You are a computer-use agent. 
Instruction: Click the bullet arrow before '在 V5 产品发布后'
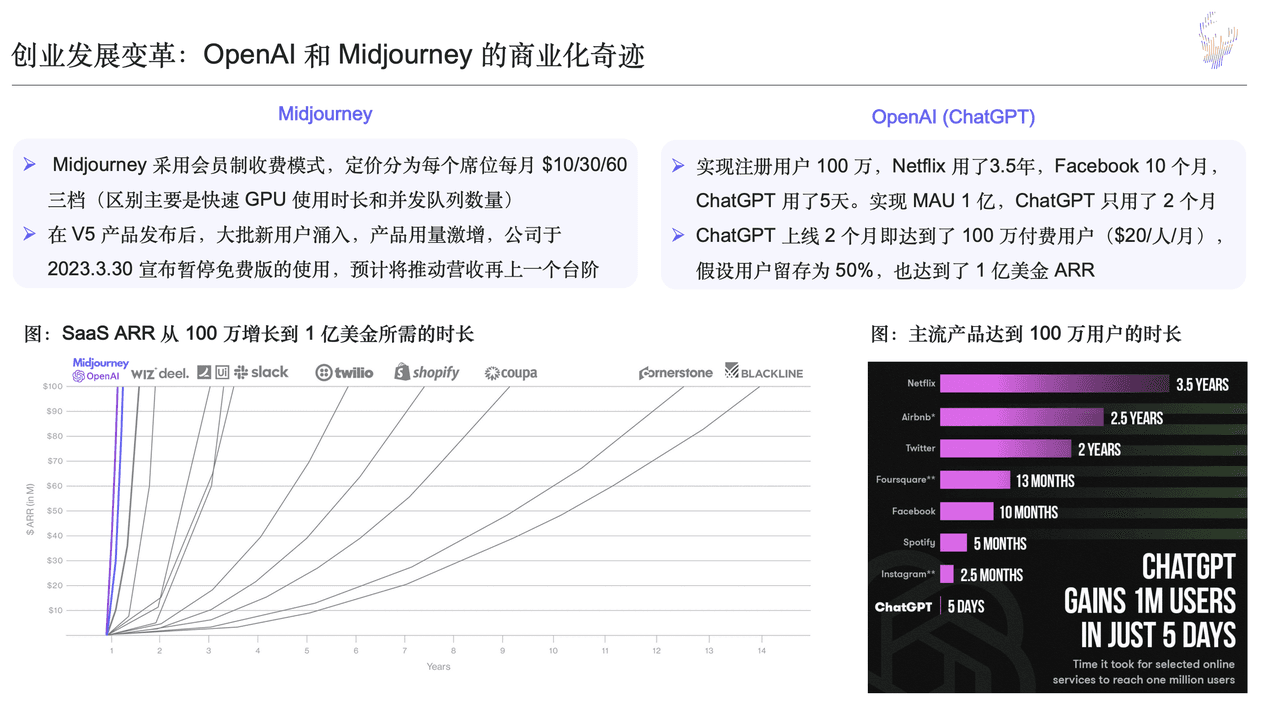pyautogui.click(x=30, y=235)
